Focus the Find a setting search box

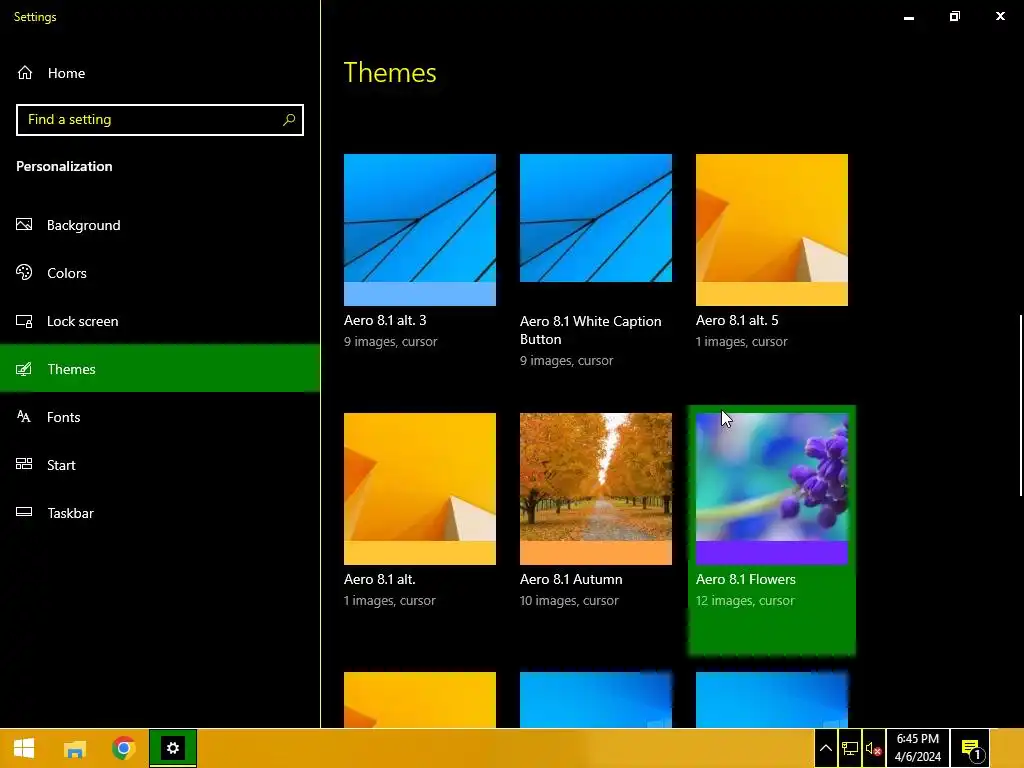click(160, 120)
